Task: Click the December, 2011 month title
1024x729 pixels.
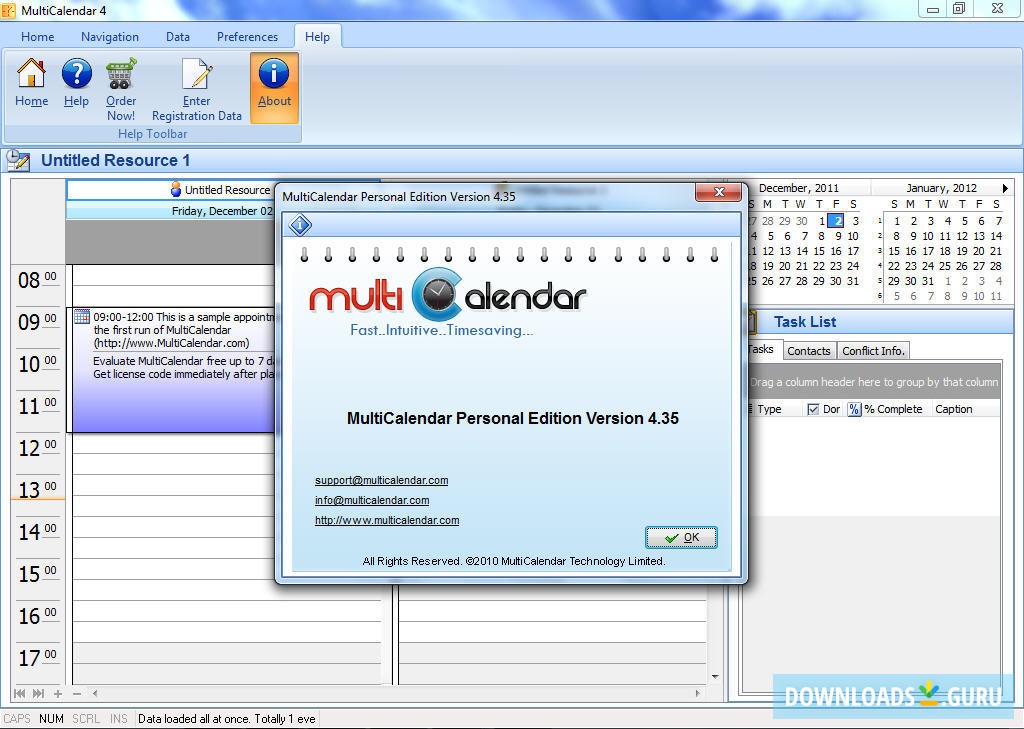Action: coord(799,188)
